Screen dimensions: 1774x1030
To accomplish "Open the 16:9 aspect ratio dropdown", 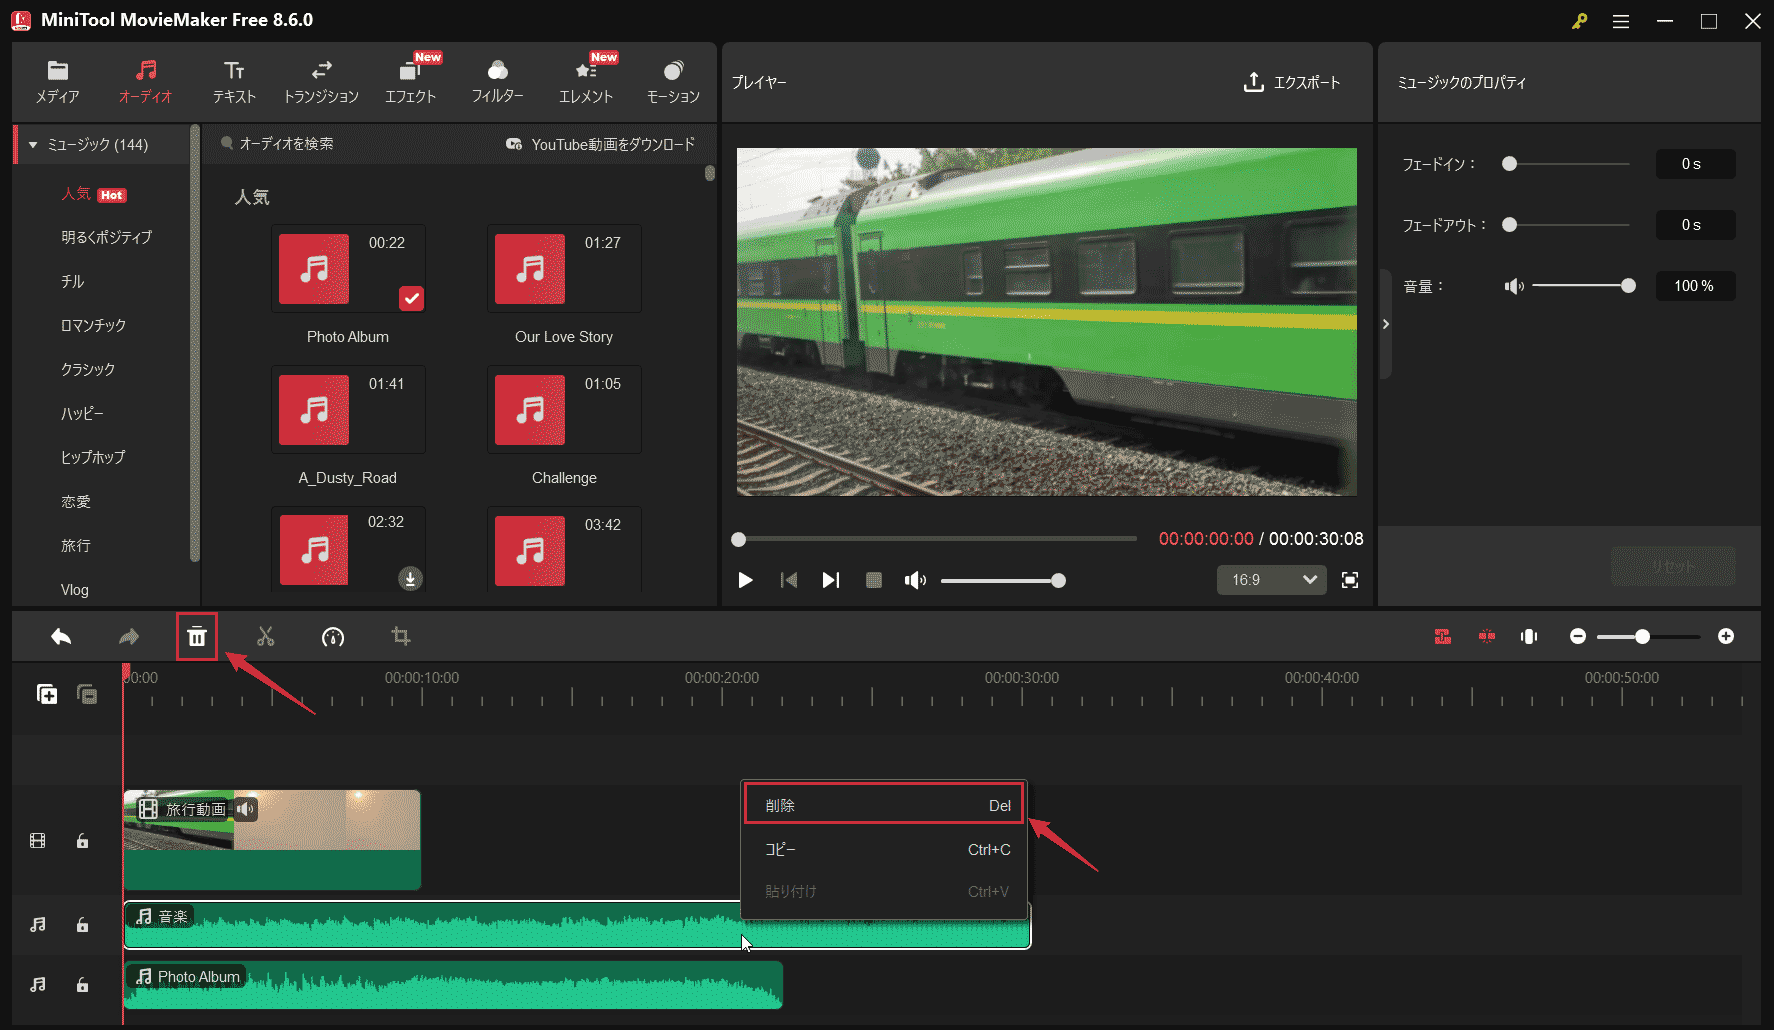I will click(x=1271, y=580).
